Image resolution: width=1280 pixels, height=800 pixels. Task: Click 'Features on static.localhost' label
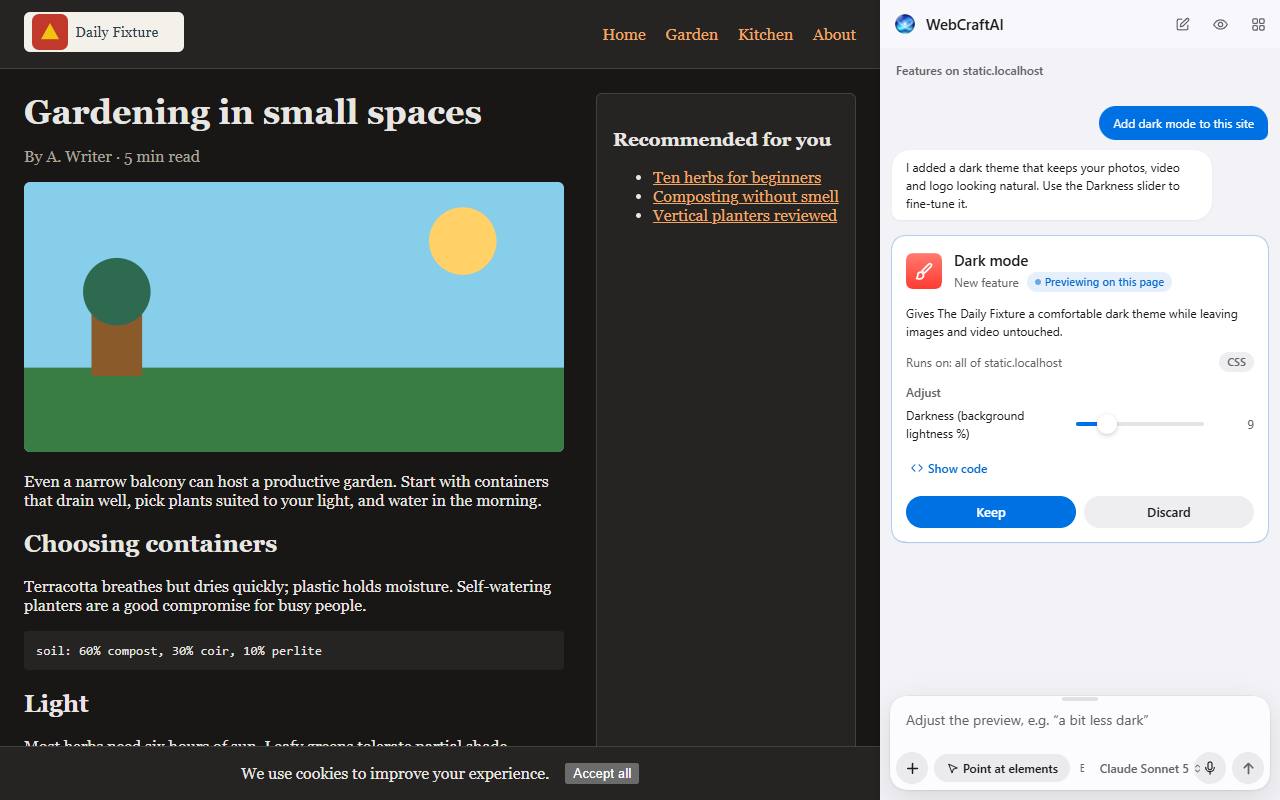(970, 71)
